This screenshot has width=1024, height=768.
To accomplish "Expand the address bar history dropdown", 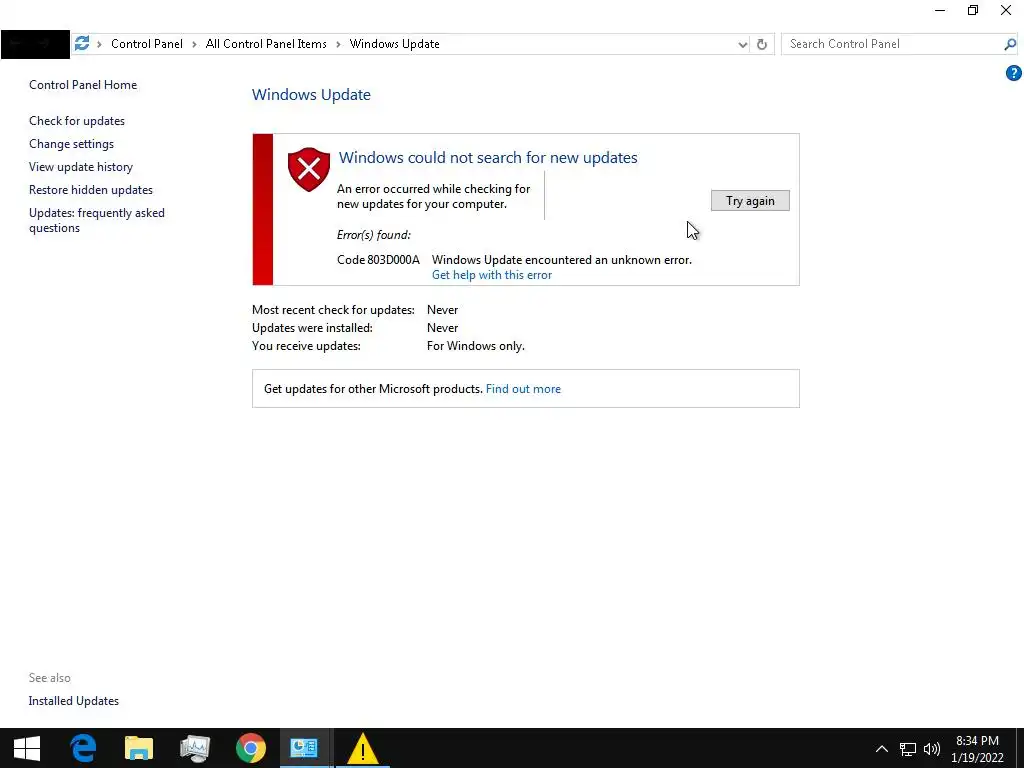I will tap(743, 44).
